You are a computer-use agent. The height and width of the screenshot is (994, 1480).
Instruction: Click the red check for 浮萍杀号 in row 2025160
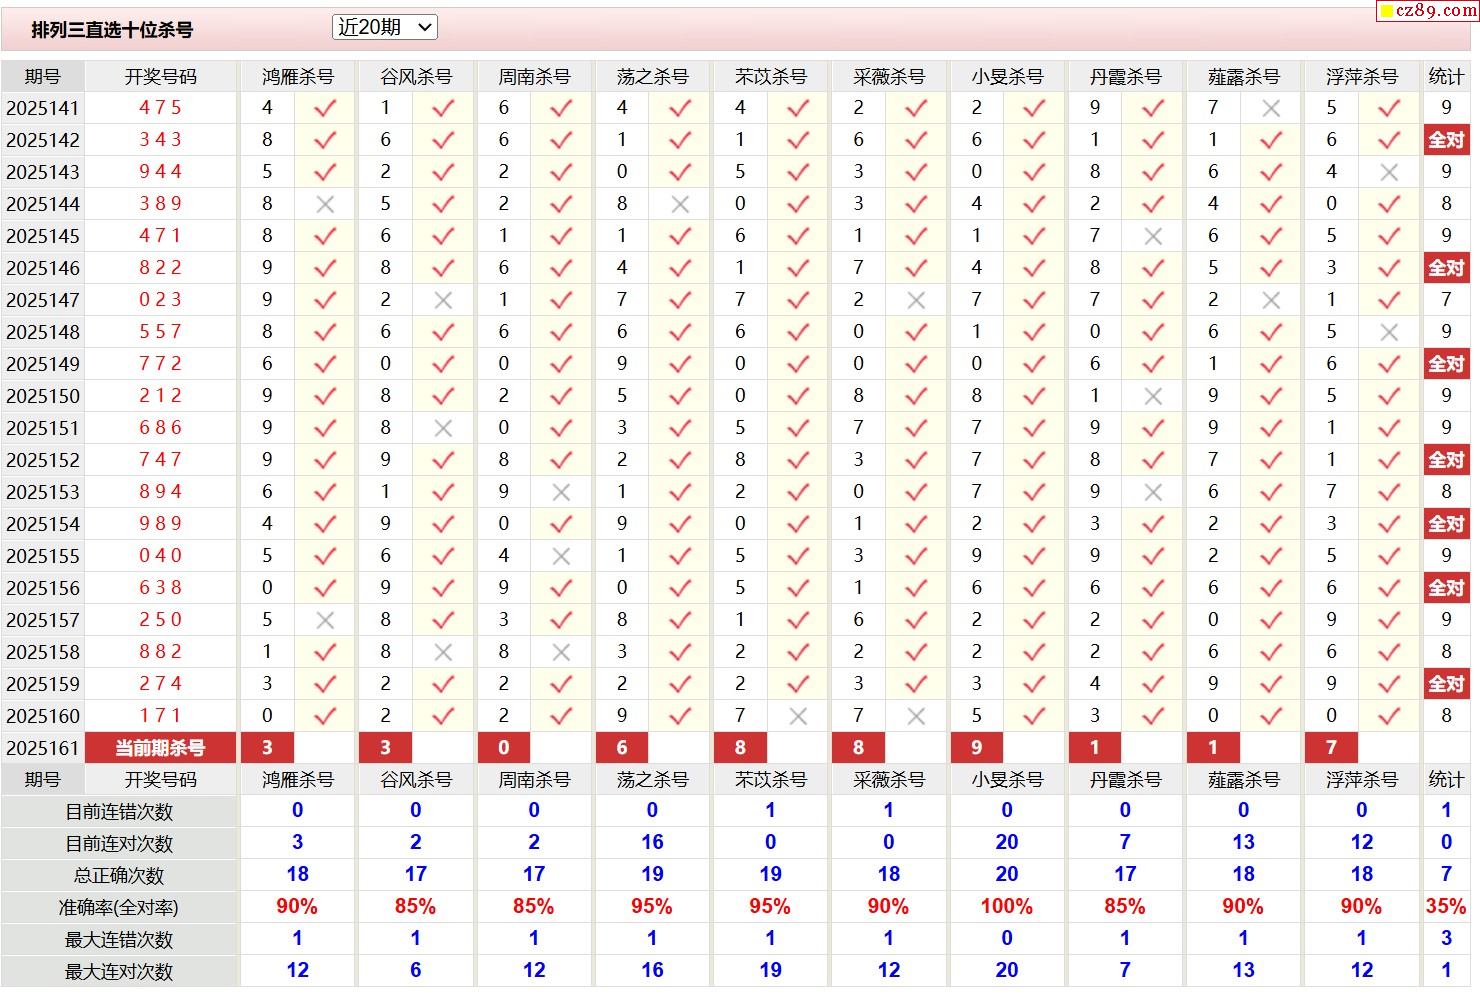click(1389, 716)
